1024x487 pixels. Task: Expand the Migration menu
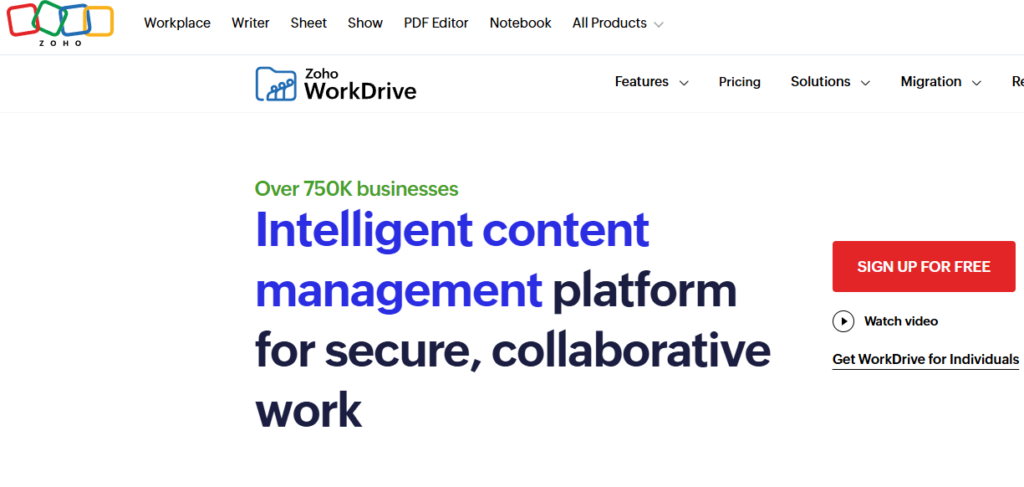tap(940, 82)
